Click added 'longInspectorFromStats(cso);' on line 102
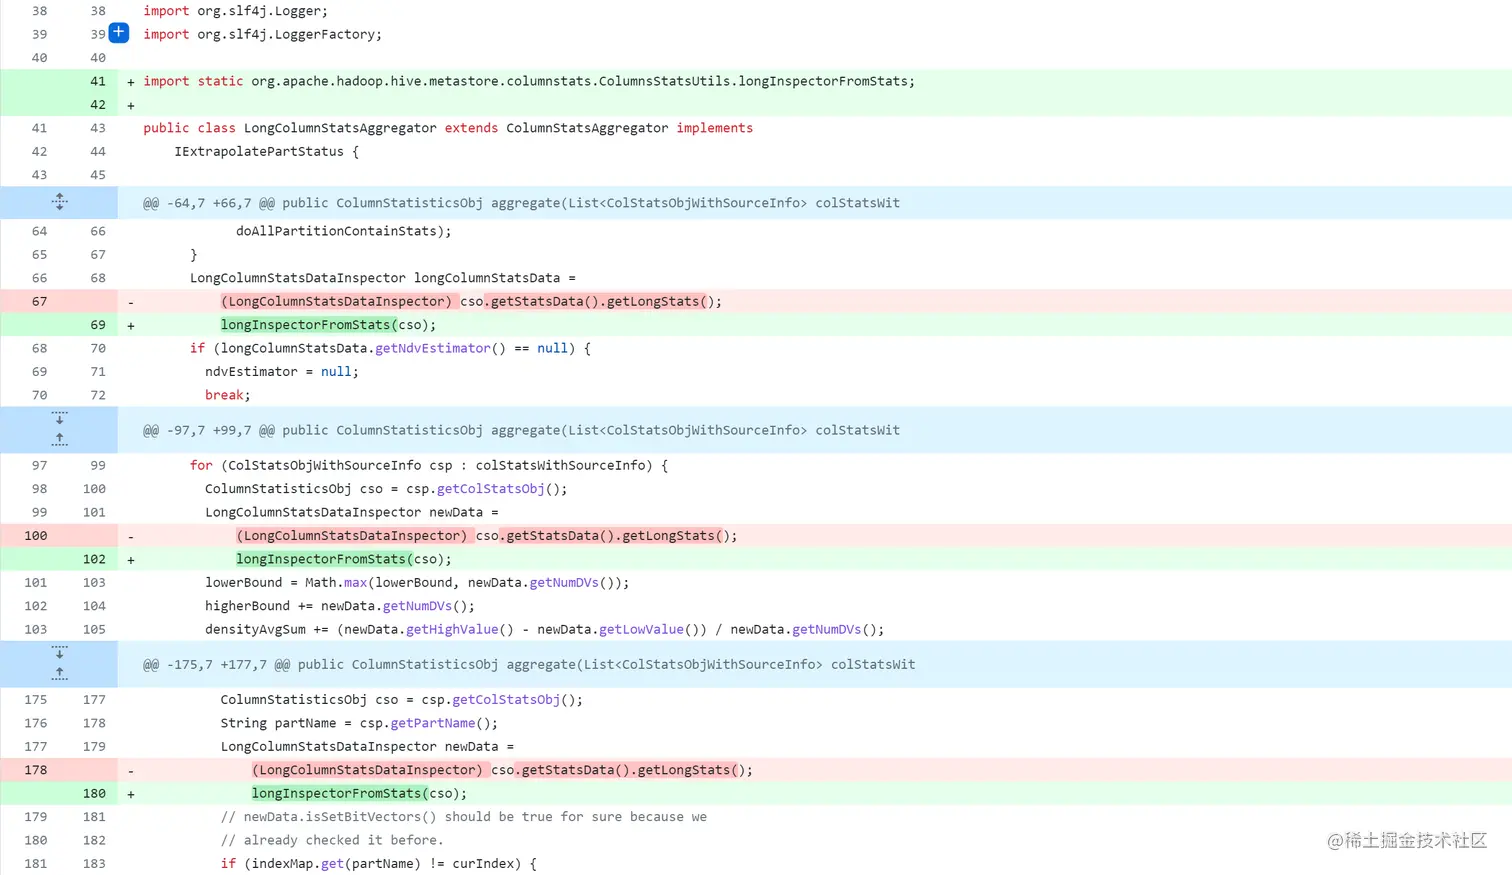This screenshot has height=875, width=1512. point(344,559)
